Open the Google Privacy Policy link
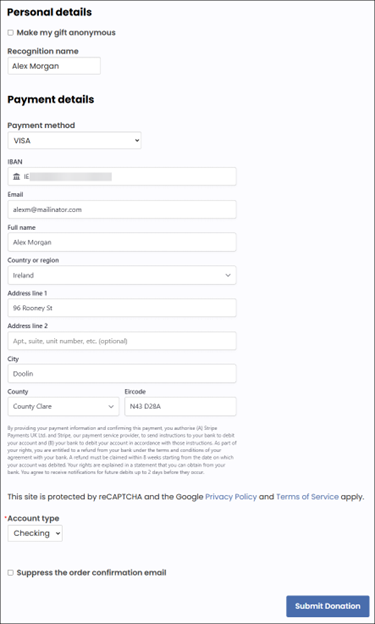Image resolution: width=375 pixels, height=624 pixels. click(x=231, y=497)
